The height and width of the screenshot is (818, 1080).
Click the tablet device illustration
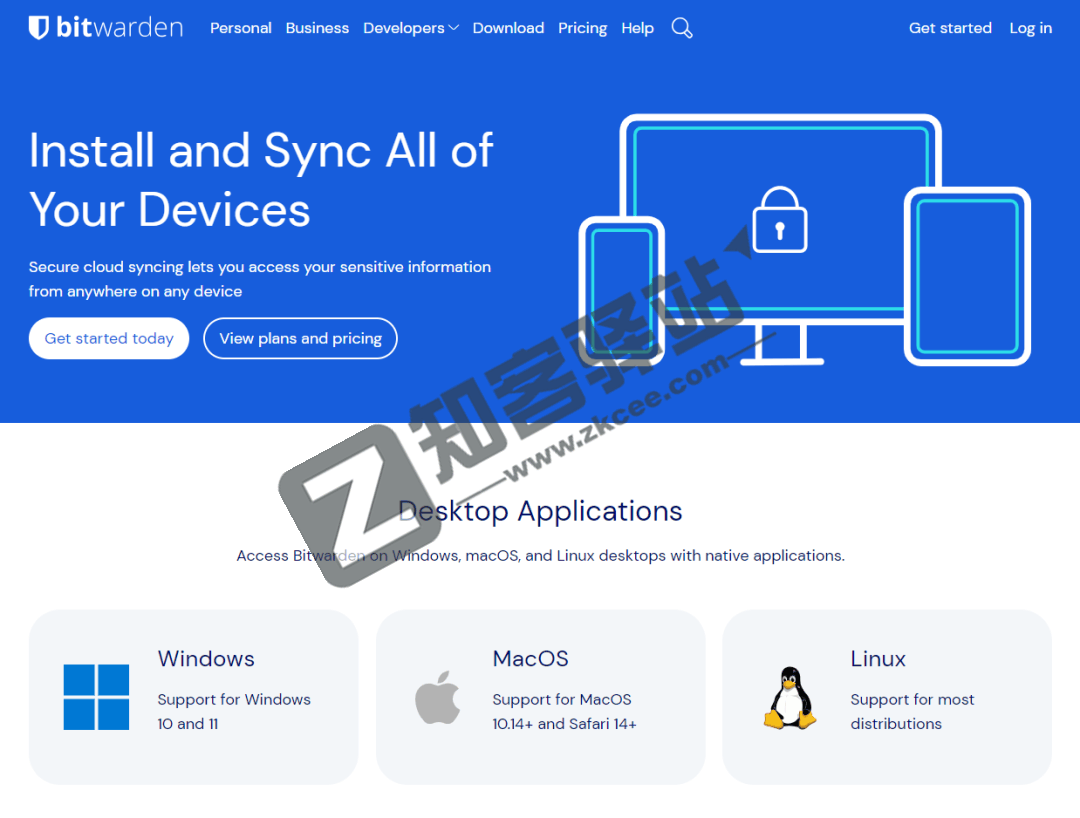pos(967,276)
